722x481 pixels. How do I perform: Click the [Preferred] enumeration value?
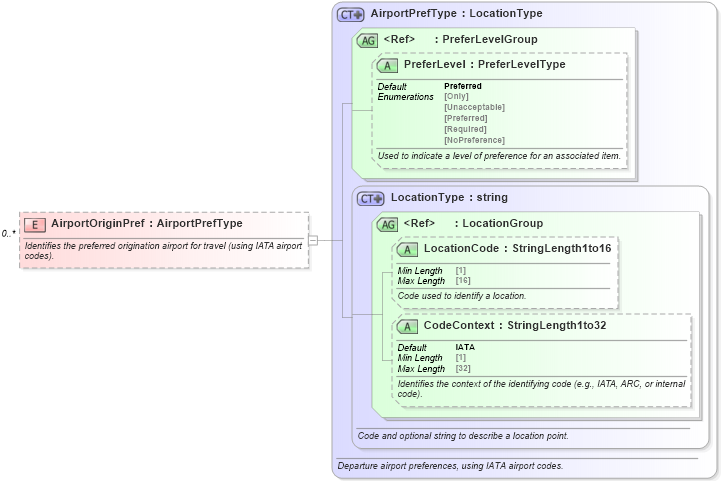466,118
